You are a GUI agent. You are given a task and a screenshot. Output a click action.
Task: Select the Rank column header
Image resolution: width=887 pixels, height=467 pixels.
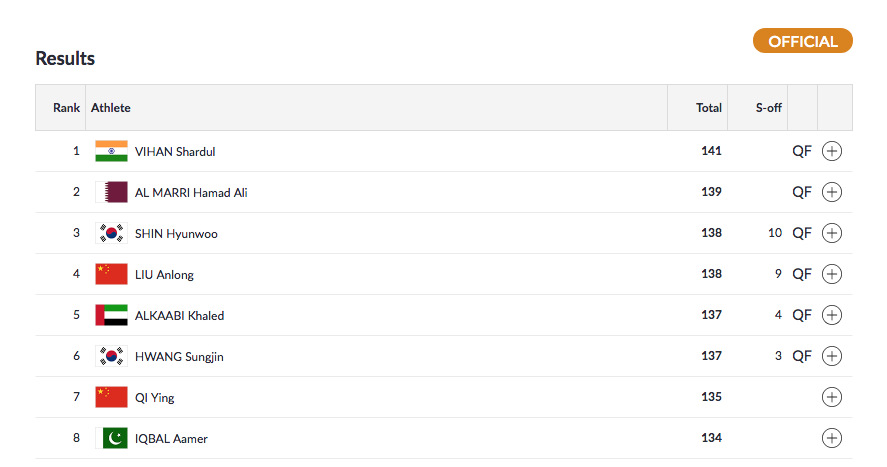[66, 108]
